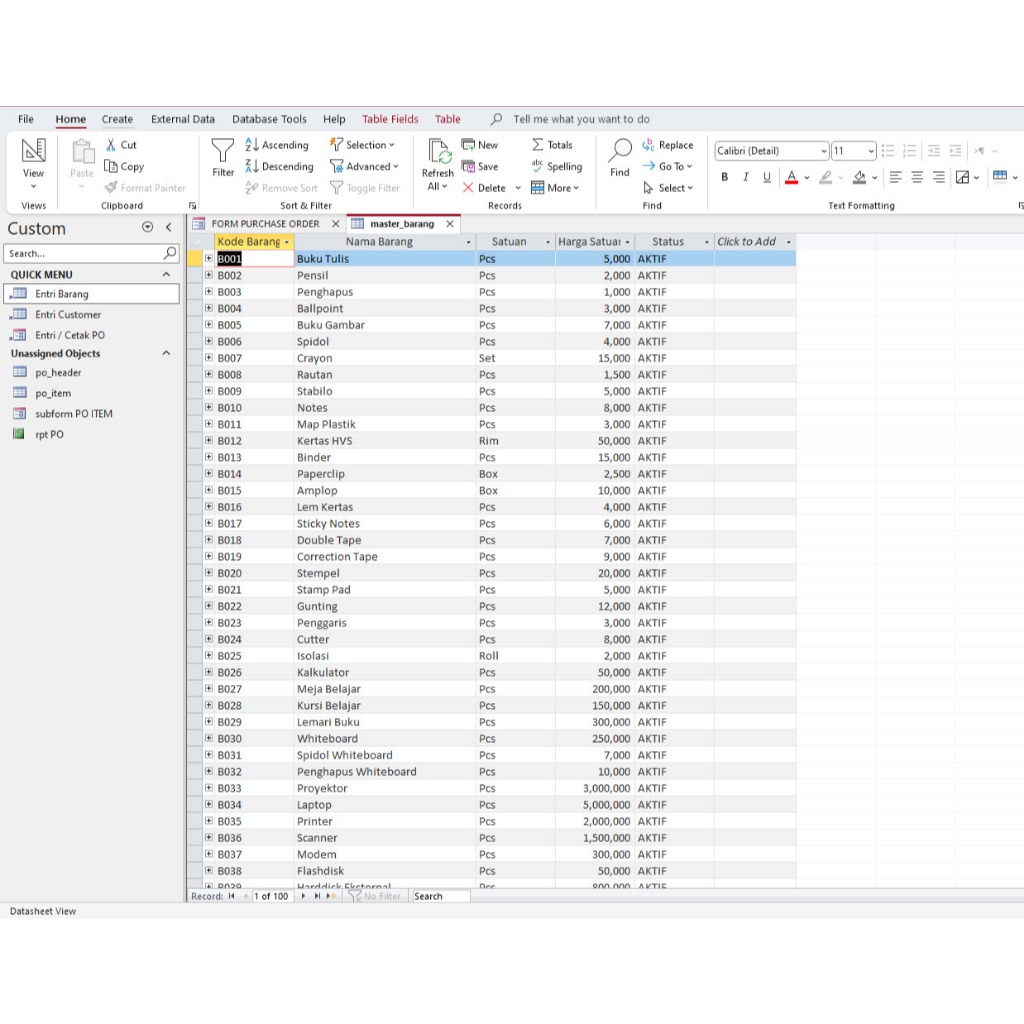Switch to FORM PURCHASE ORDER tab
The image size is (1024, 1024).
coord(264,224)
